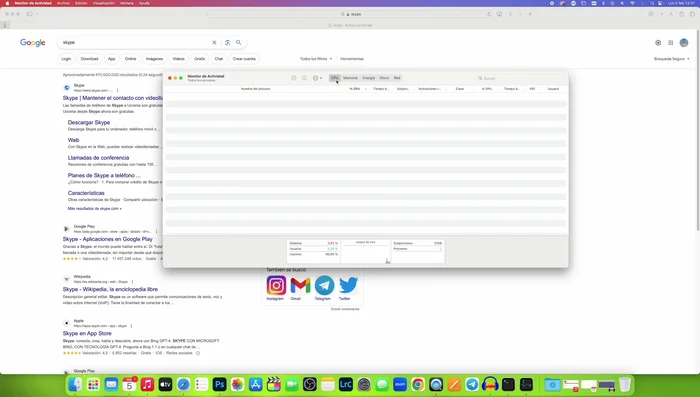Click the Telegram icon under También se buscó
The width and height of the screenshot is (700, 397).
click(x=324, y=285)
